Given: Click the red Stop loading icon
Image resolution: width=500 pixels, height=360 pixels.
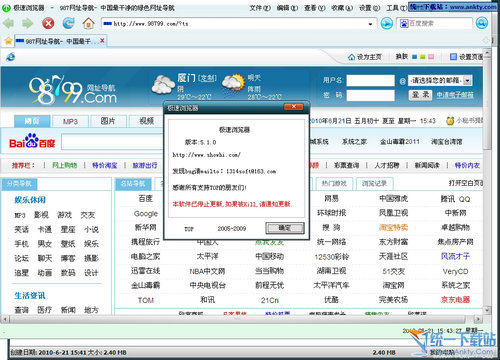Looking at the screenshot, I should (x=48, y=23).
